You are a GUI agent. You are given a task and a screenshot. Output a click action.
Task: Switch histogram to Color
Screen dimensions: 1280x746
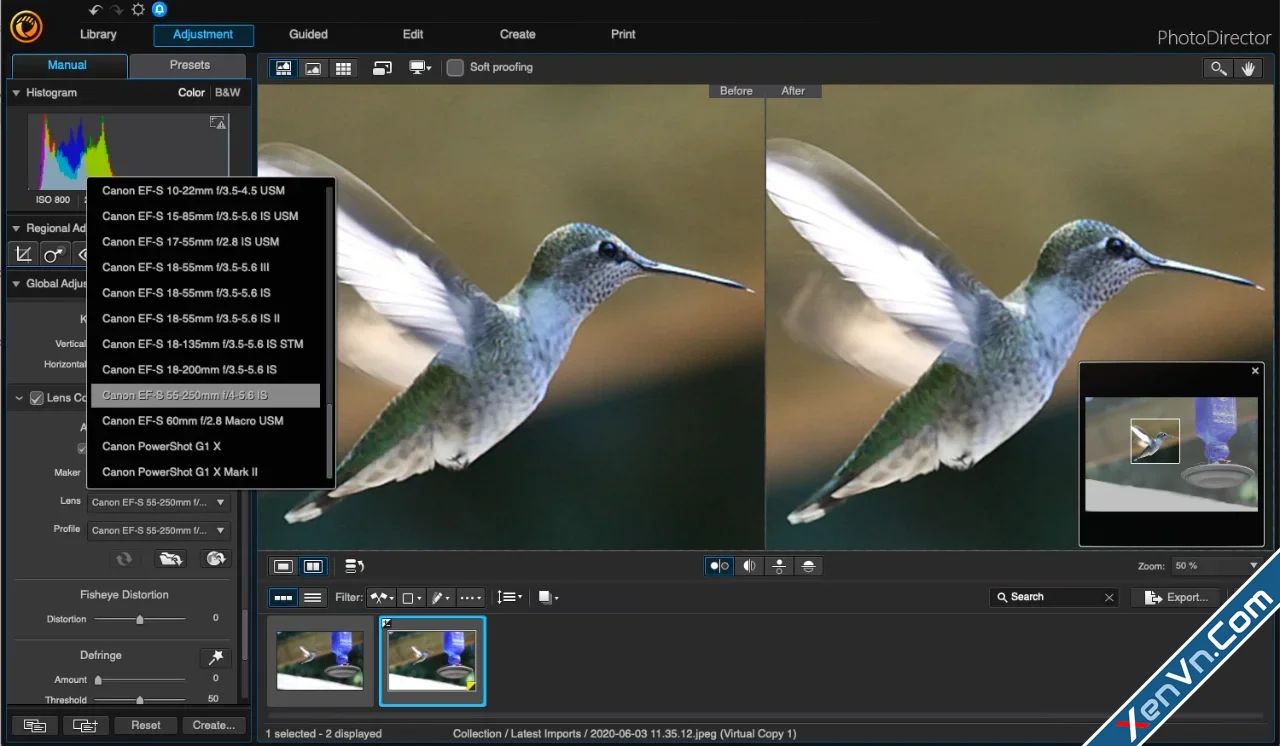191,93
